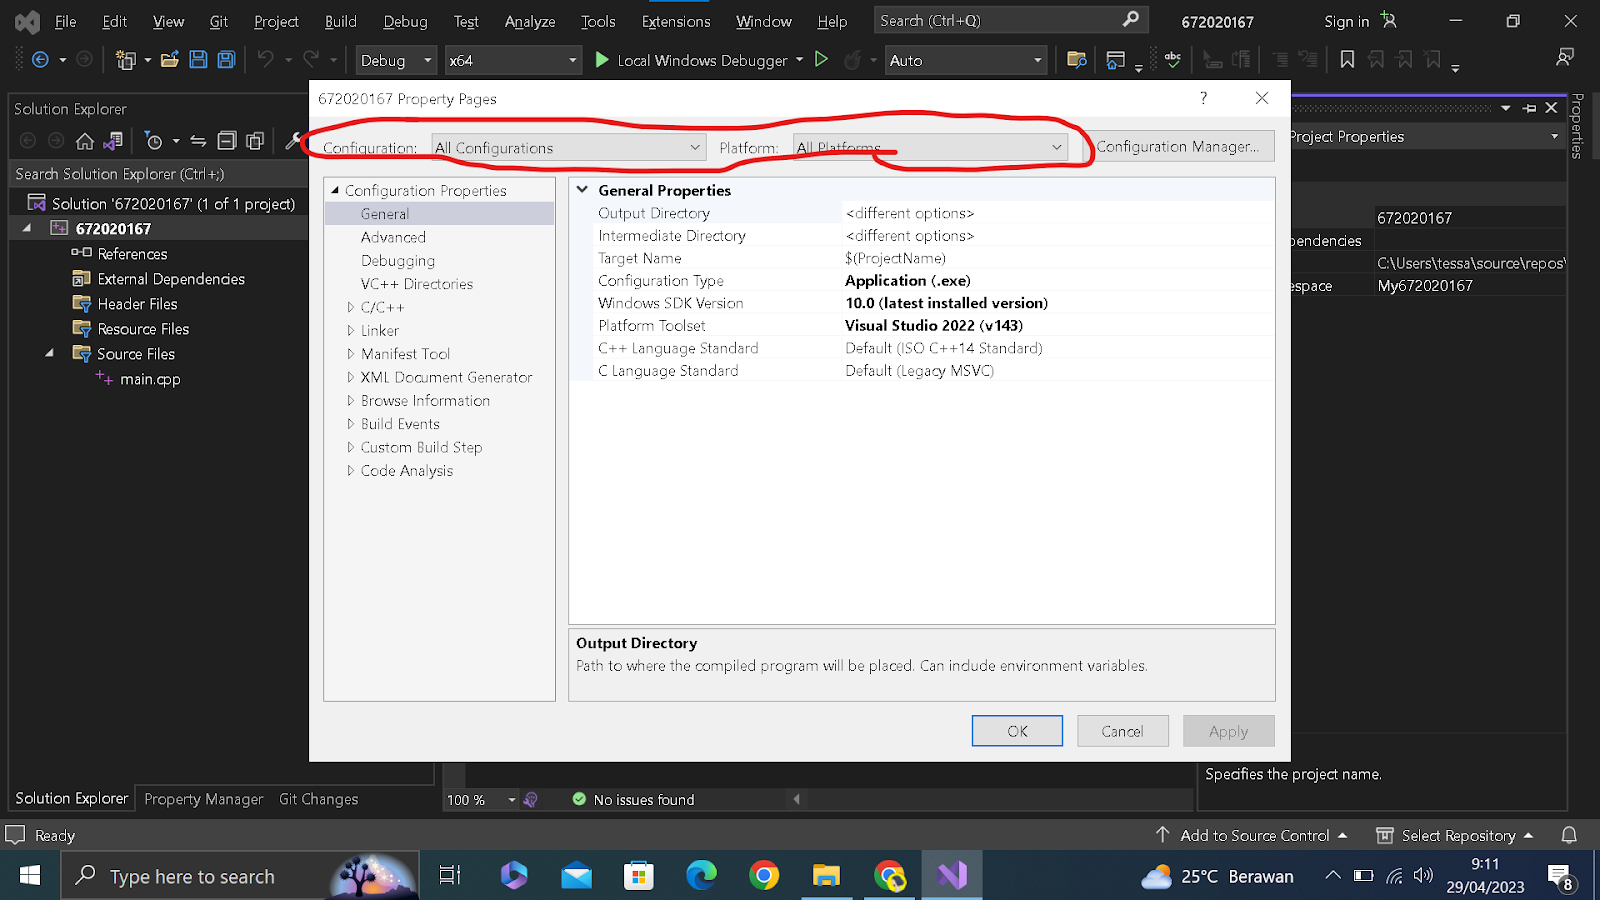Image resolution: width=1600 pixels, height=900 pixels.
Task: Open the x64 solution platform dropdown
Action: (x=513, y=60)
